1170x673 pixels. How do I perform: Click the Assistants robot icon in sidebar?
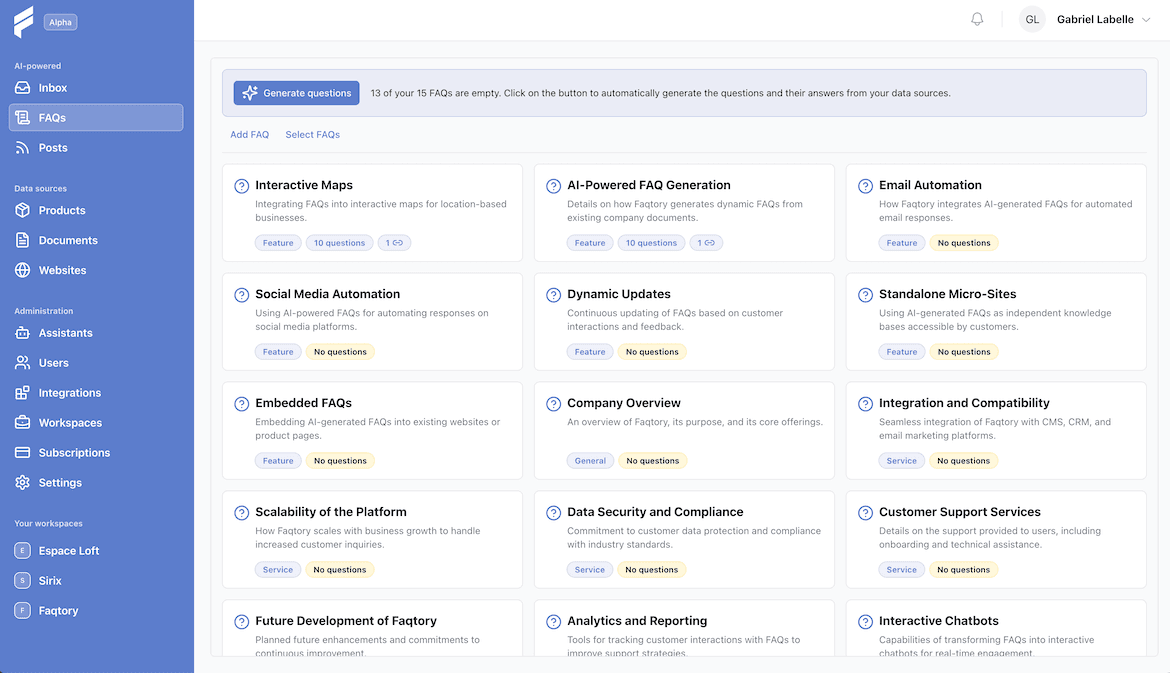[22, 333]
